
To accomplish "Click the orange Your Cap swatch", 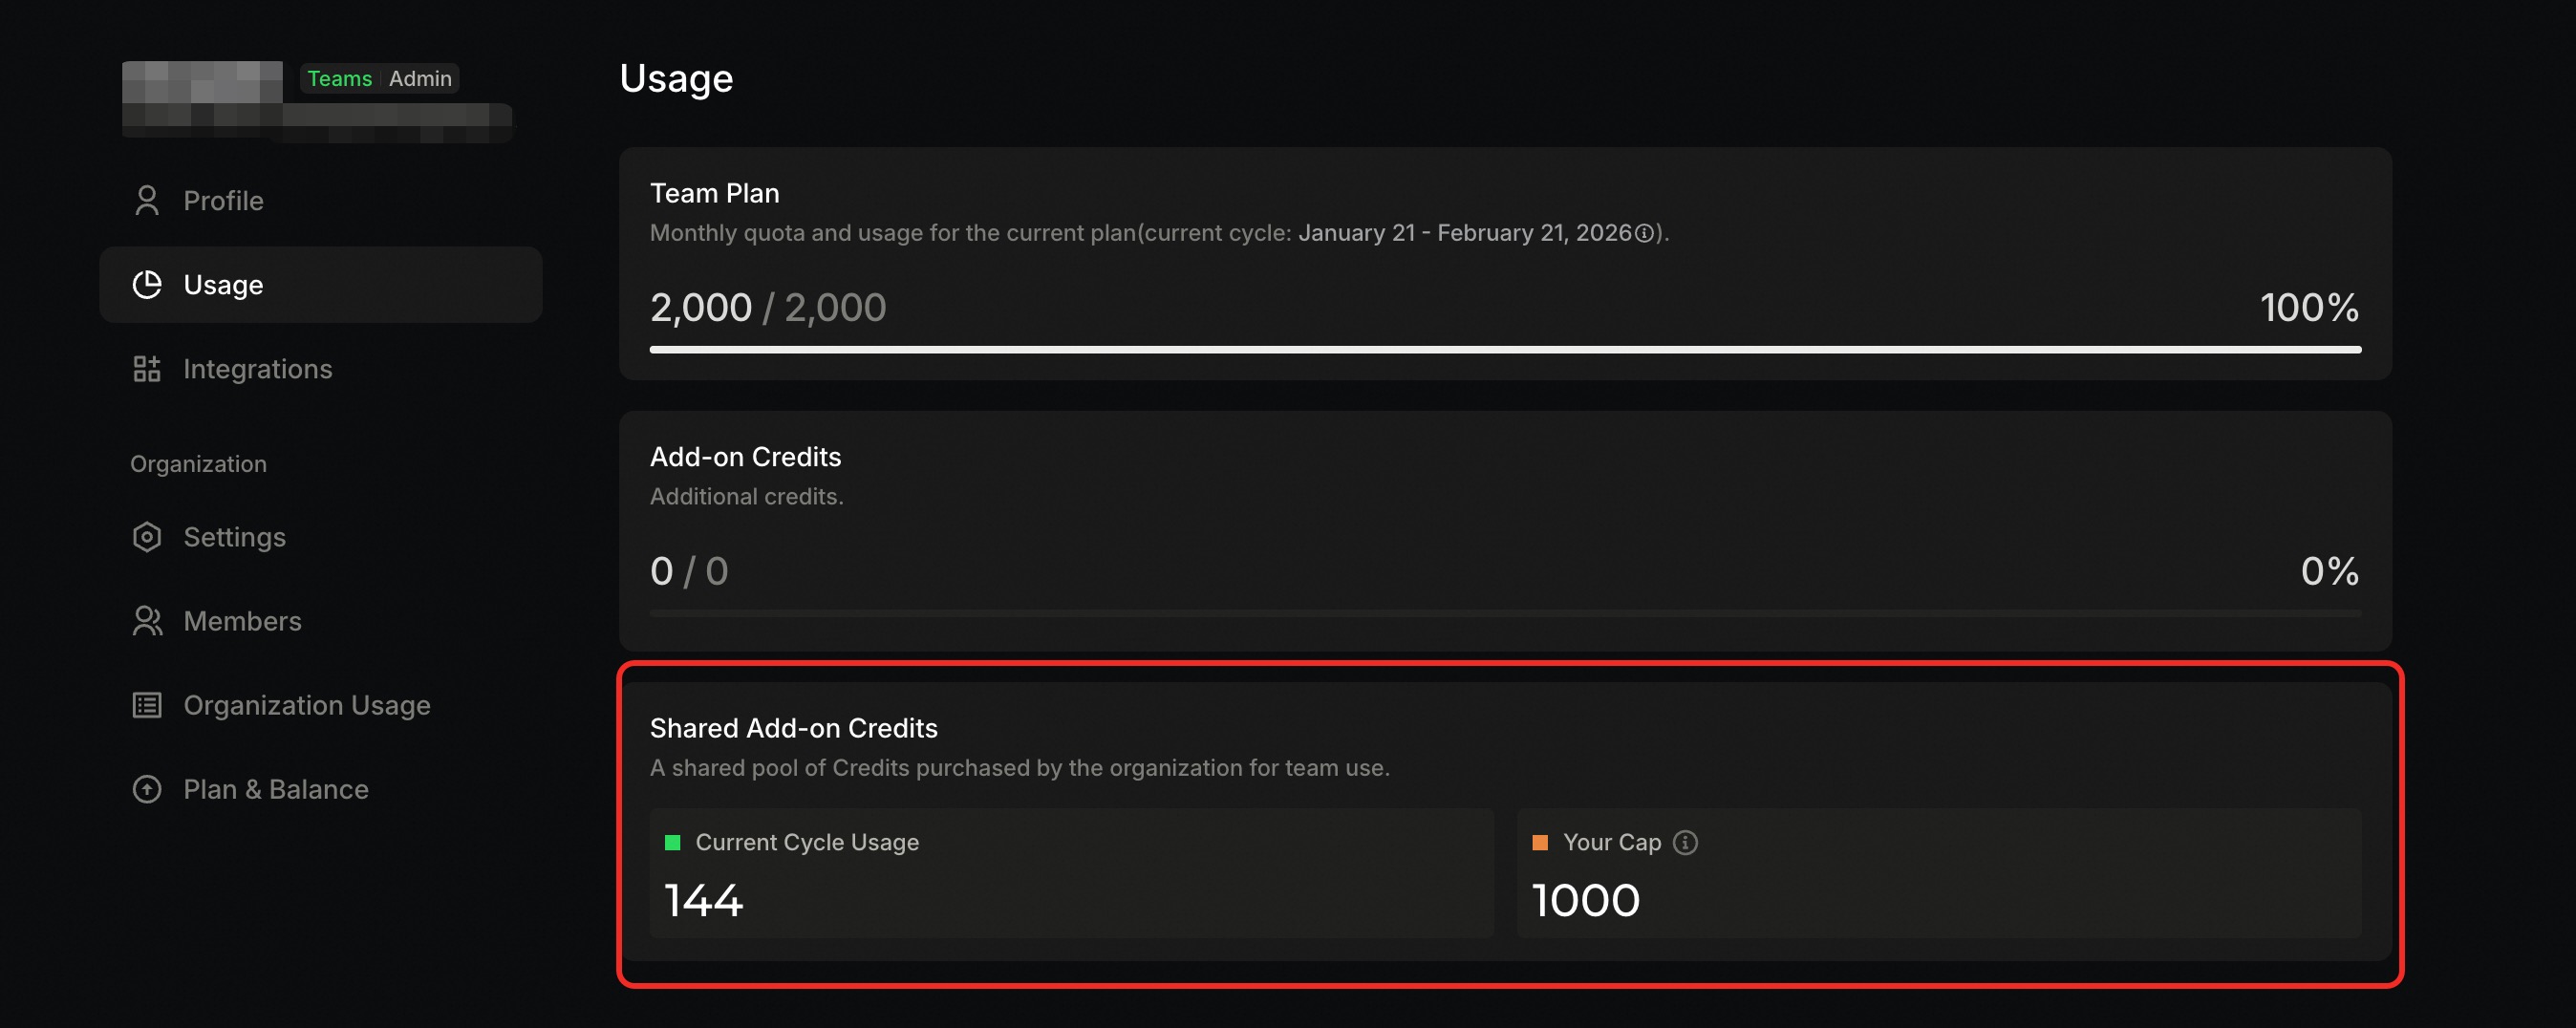I will coord(1540,842).
